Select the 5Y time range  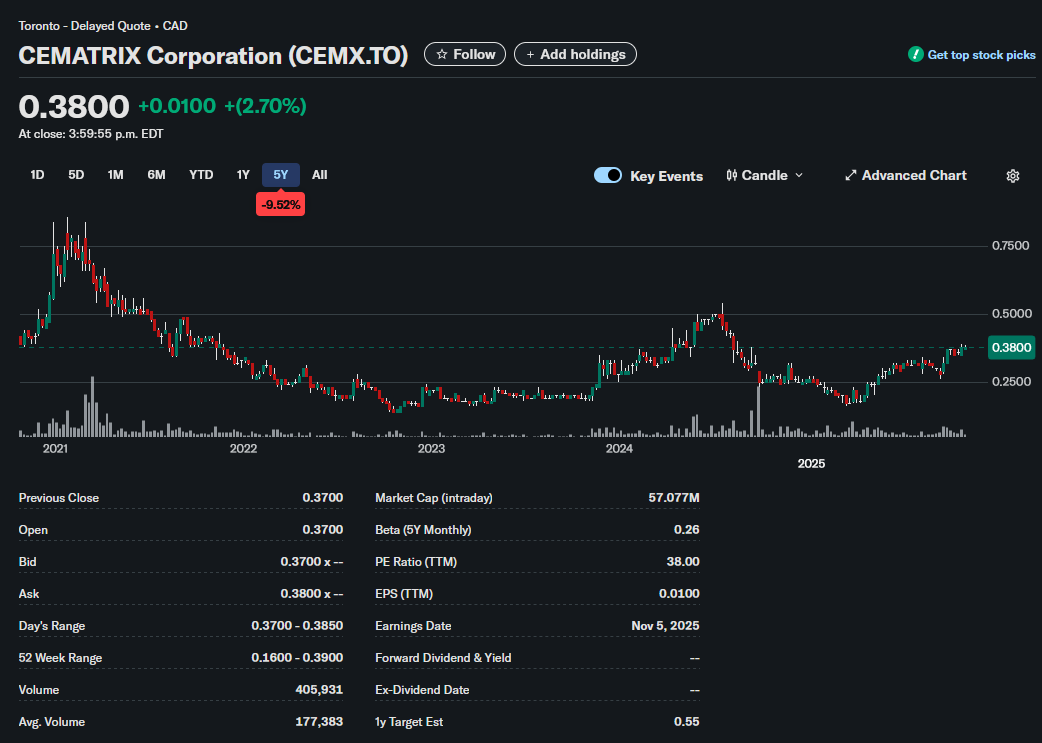click(280, 175)
